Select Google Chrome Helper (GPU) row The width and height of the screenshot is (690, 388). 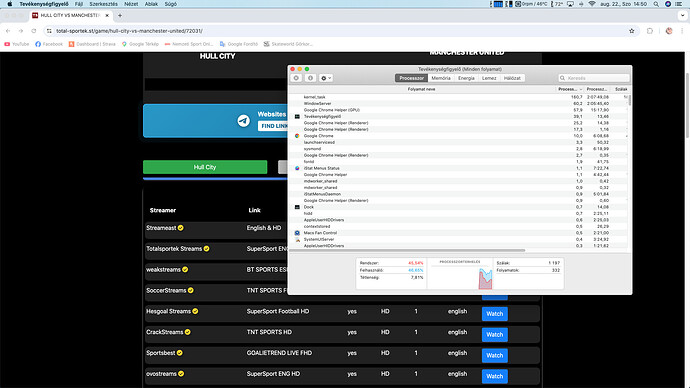pos(458,110)
